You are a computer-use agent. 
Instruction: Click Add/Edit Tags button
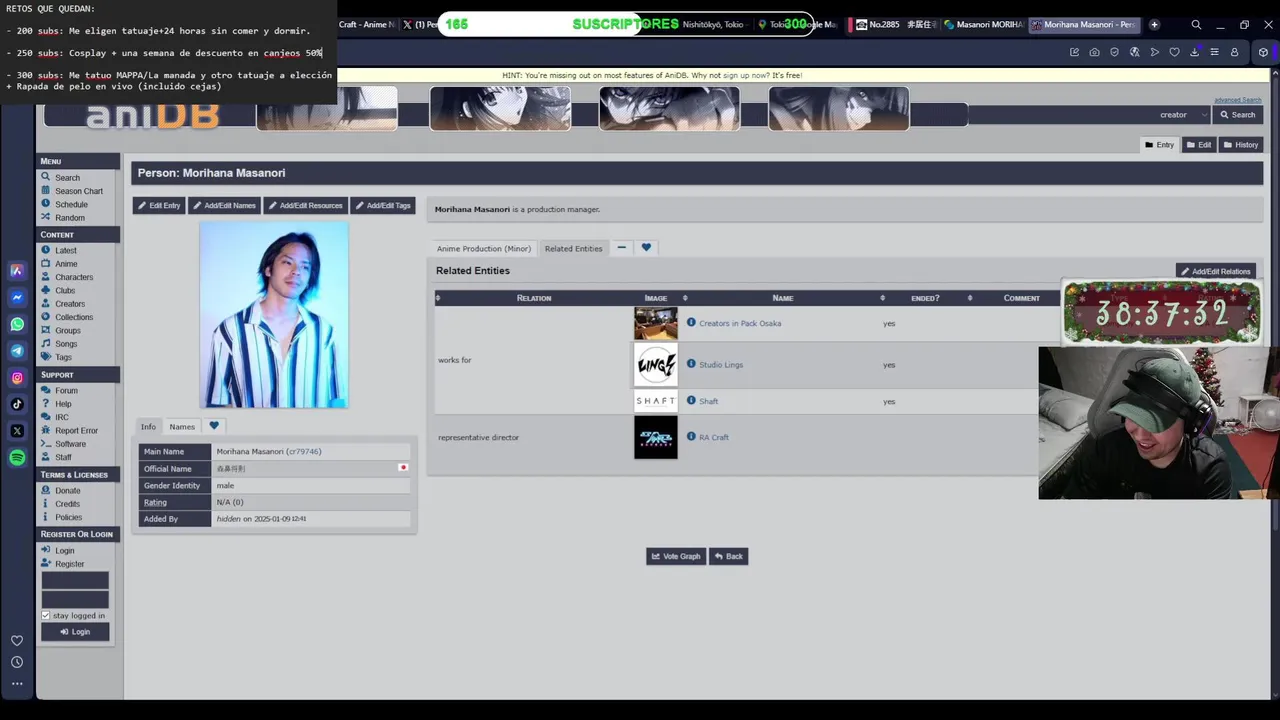383,205
